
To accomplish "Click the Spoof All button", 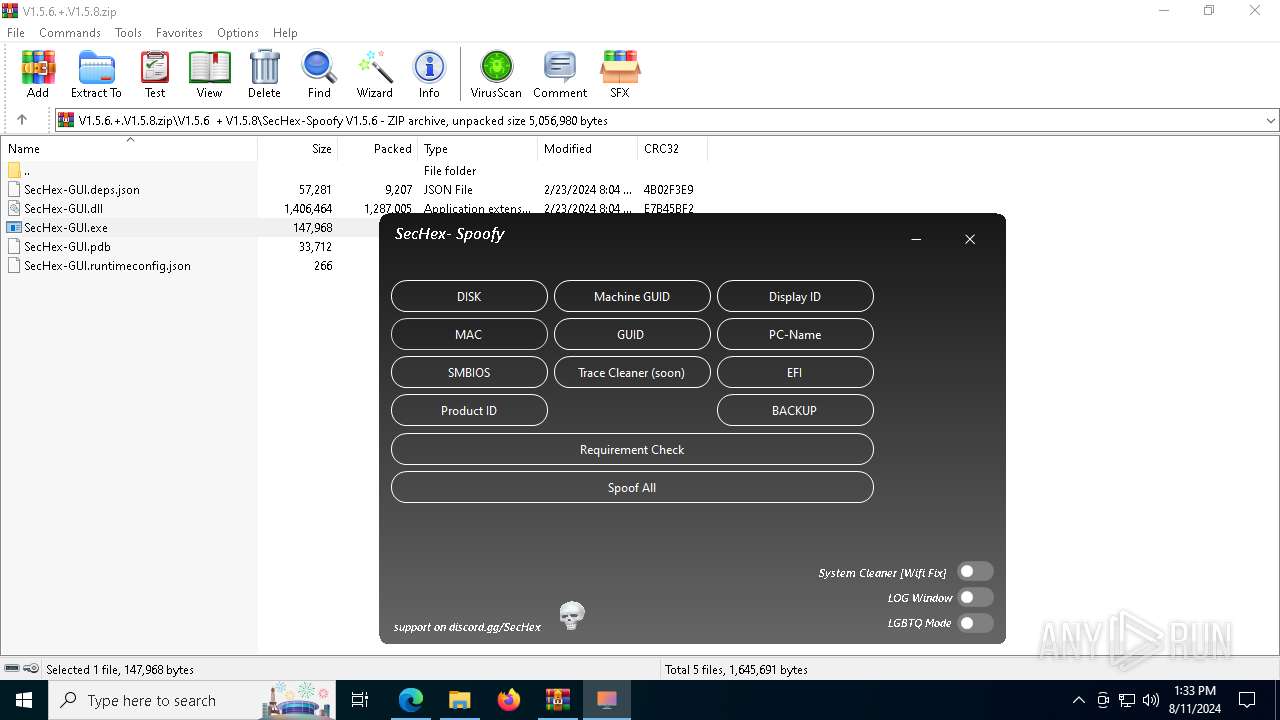I will click(x=632, y=487).
